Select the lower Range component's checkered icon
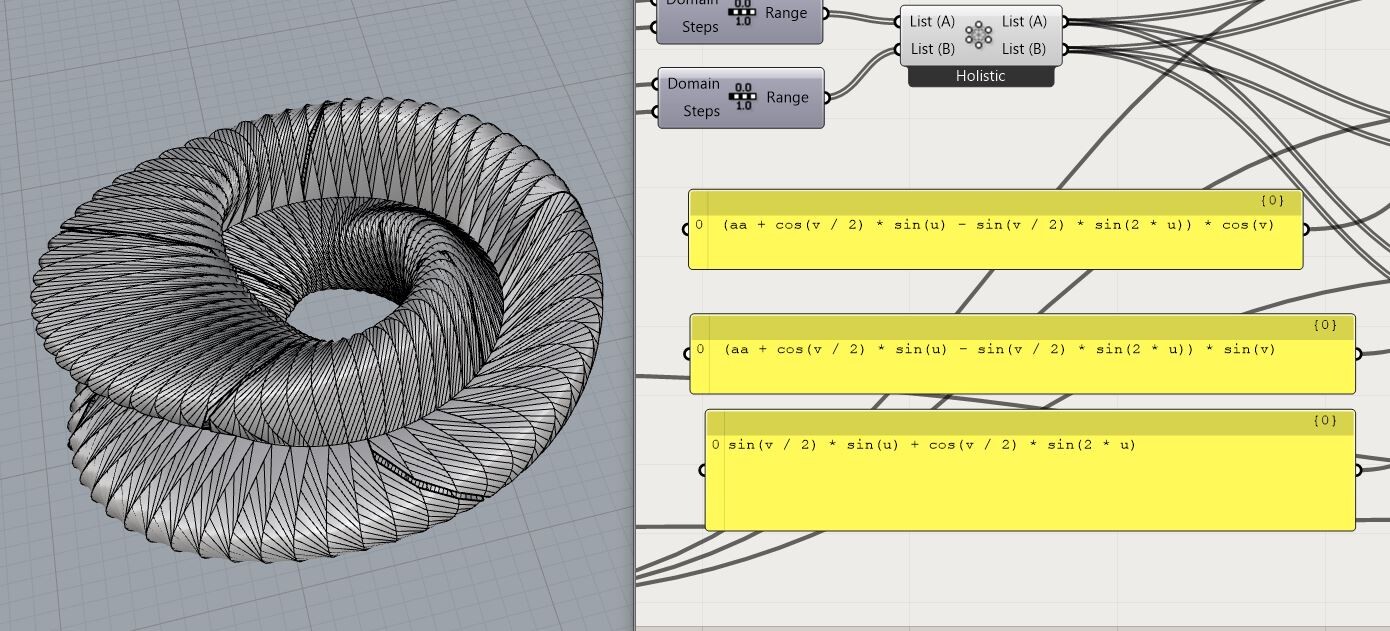 [x=741, y=97]
